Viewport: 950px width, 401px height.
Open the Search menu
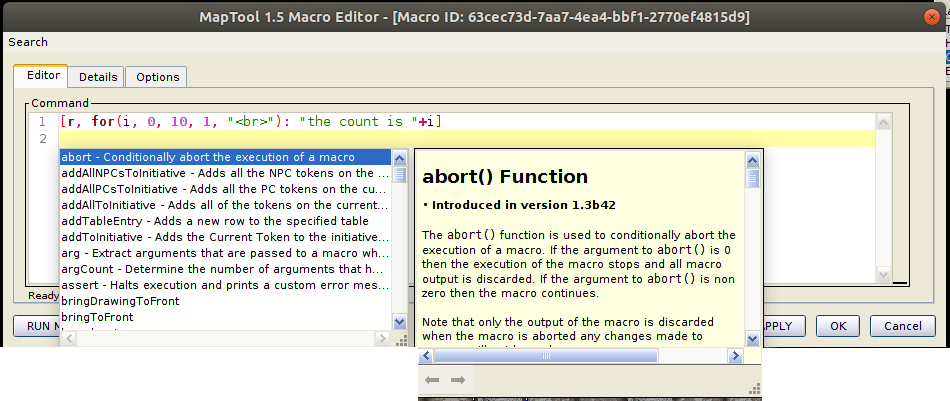click(x=28, y=42)
